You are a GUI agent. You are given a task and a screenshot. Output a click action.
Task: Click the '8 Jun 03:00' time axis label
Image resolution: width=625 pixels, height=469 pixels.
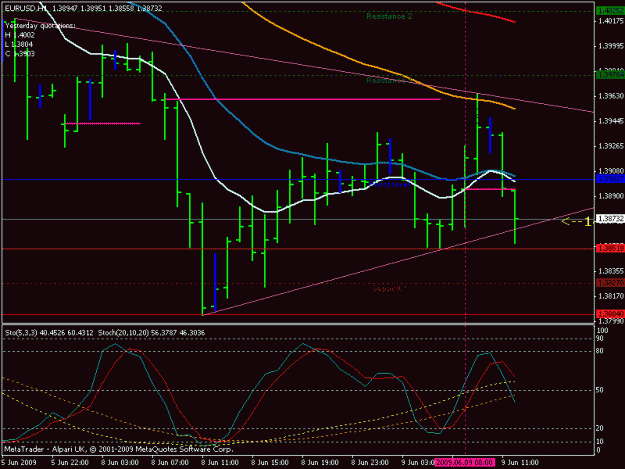click(120, 463)
